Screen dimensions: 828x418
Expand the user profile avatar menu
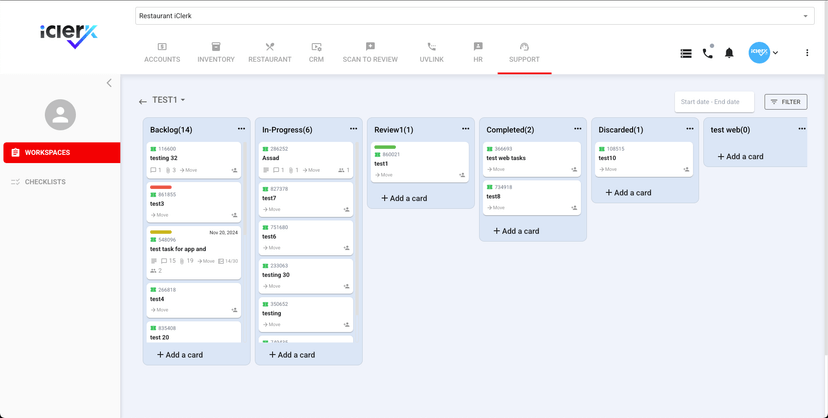(764, 53)
